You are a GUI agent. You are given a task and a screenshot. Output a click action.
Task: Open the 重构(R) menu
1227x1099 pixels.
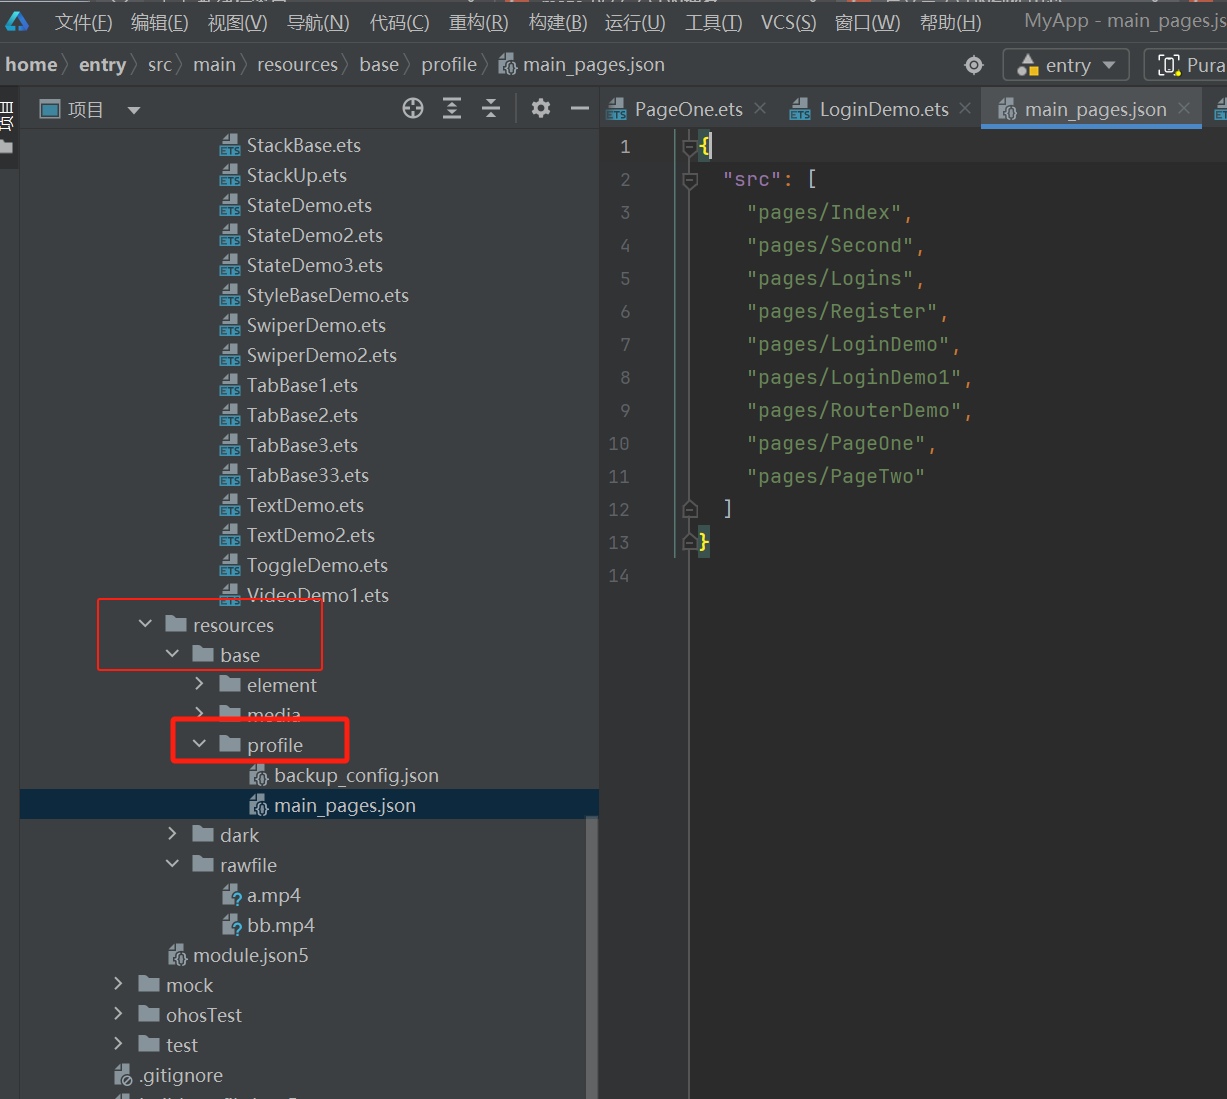(x=478, y=22)
